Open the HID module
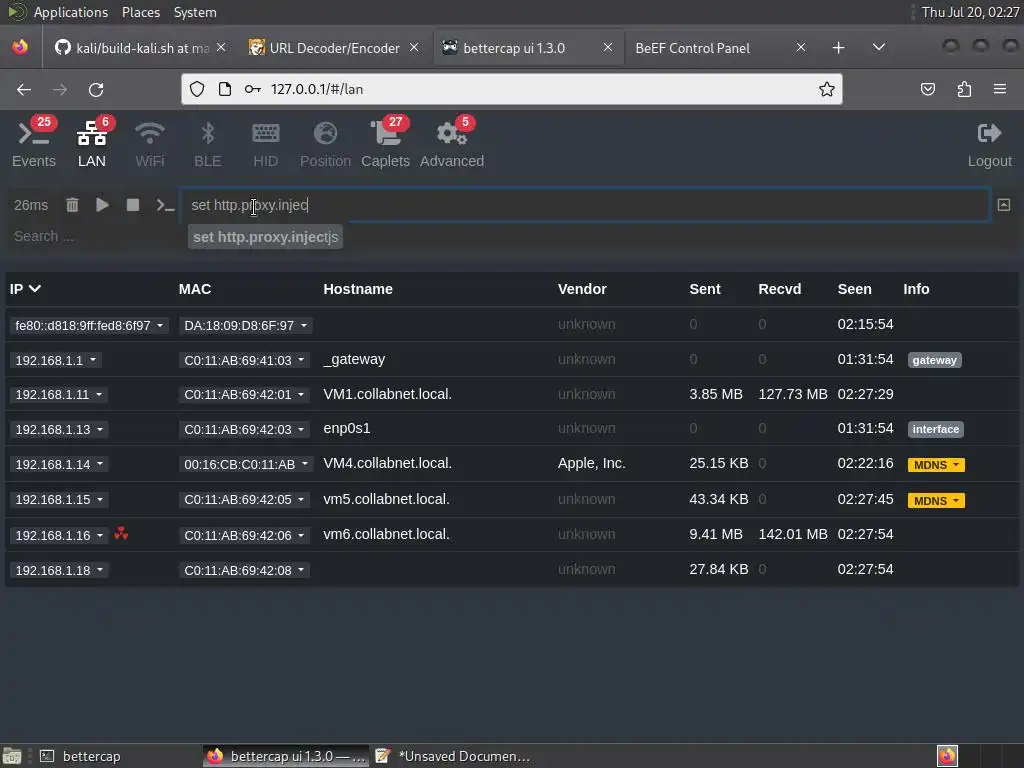This screenshot has width=1024, height=768. [x=265, y=145]
